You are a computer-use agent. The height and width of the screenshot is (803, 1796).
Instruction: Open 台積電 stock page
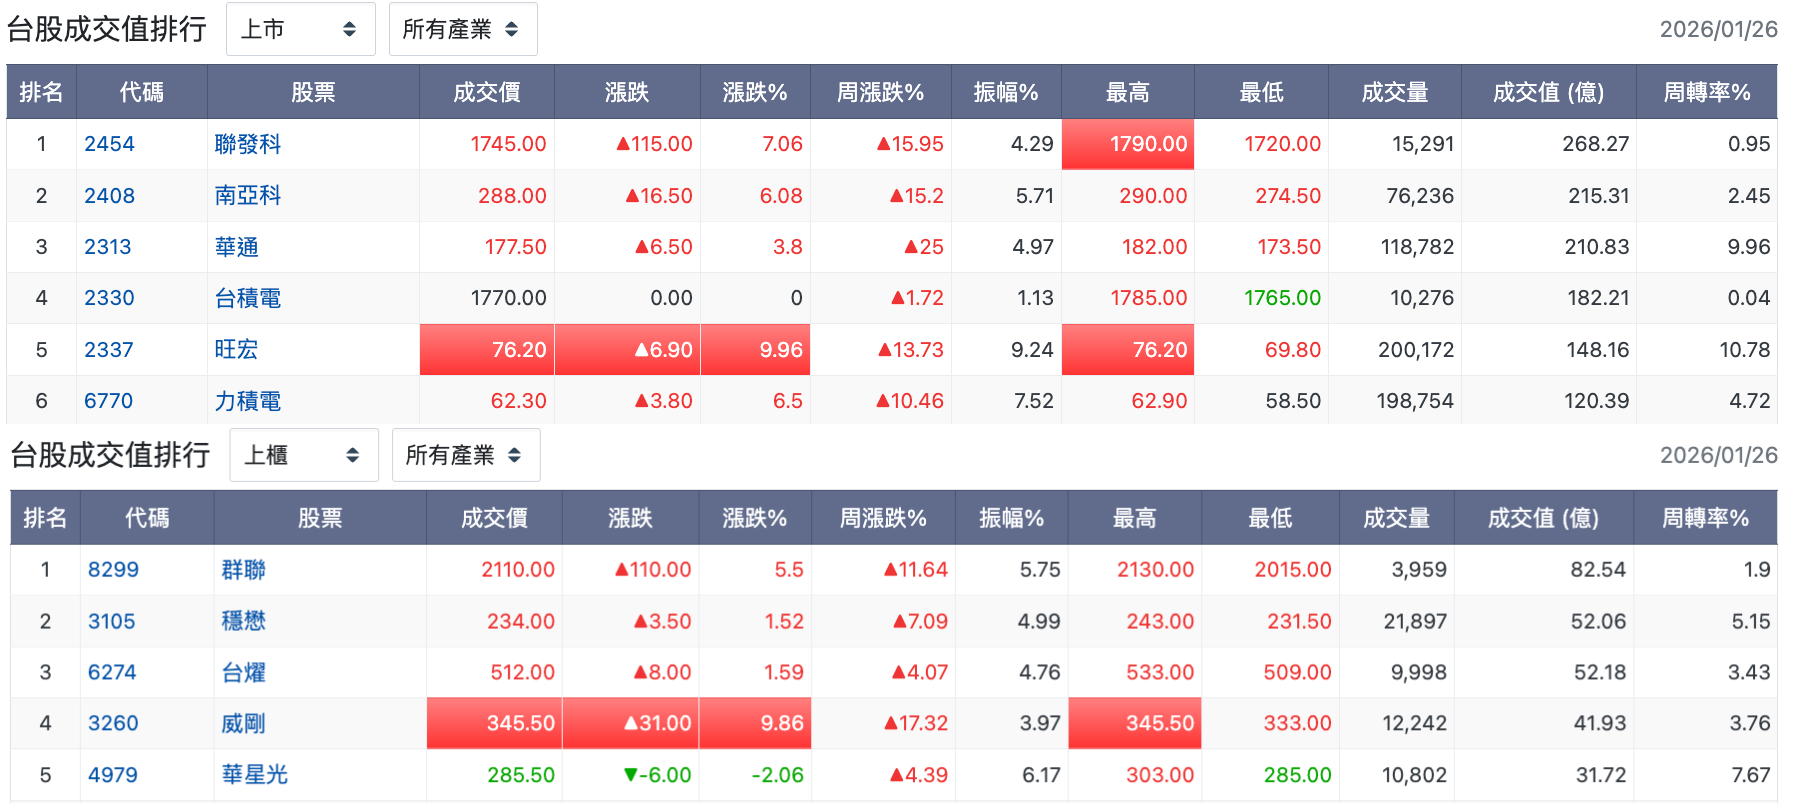click(x=248, y=298)
